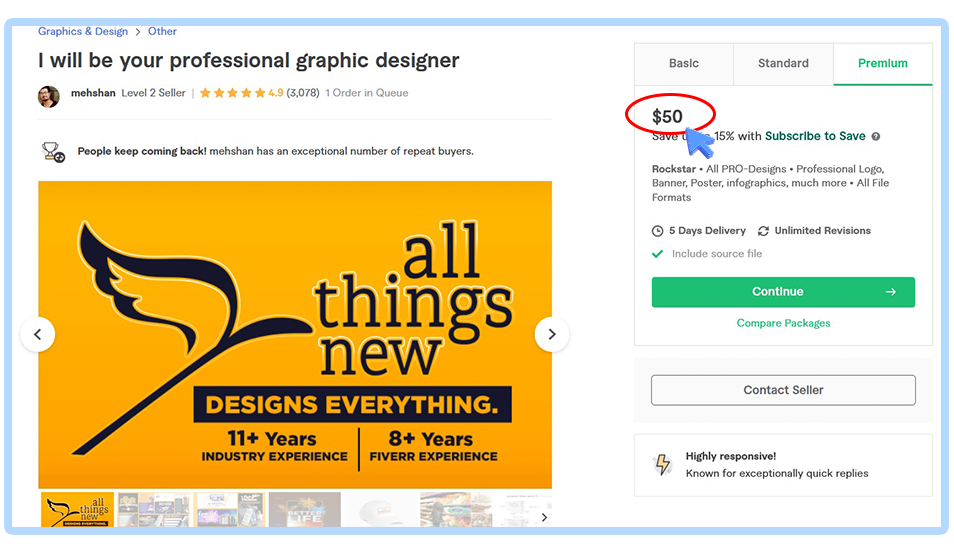The image size is (954, 549).
Task: Click mehshan's seller avatar
Action: (x=49, y=94)
